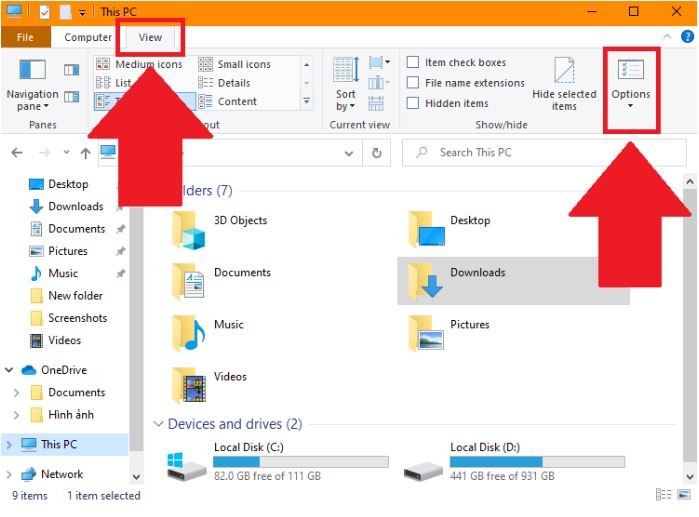Image resolution: width=699 pixels, height=517 pixels.
Task: Open address bar history dropdown
Action: coord(349,153)
